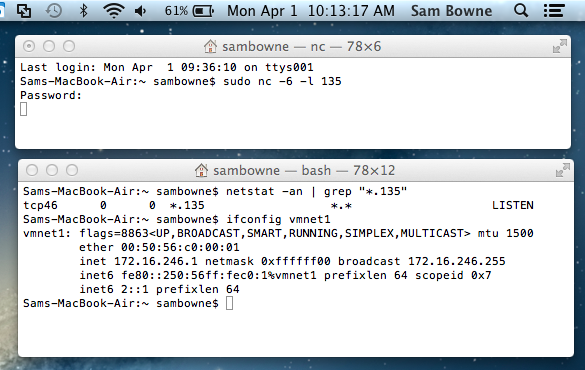The width and height of the screenshot is (585, 370).
Task: Minimize the bash terminal window
Action: (52, 170)
